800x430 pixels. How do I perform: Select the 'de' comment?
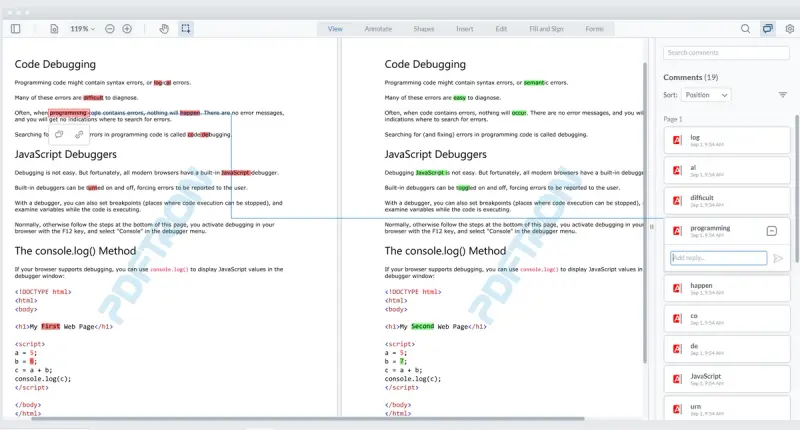pyautogui.click(x=727, y=348)
